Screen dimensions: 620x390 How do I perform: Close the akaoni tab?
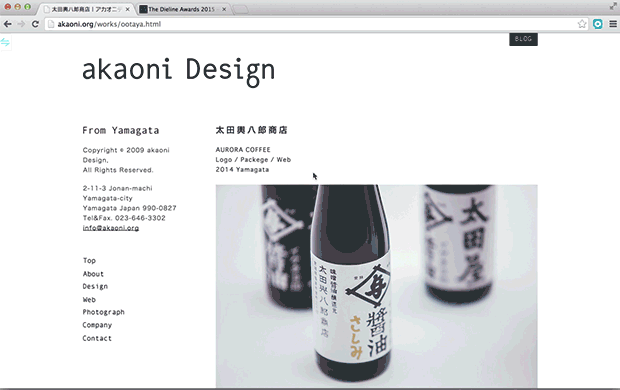pyautogui.click(x=127, y=9)
